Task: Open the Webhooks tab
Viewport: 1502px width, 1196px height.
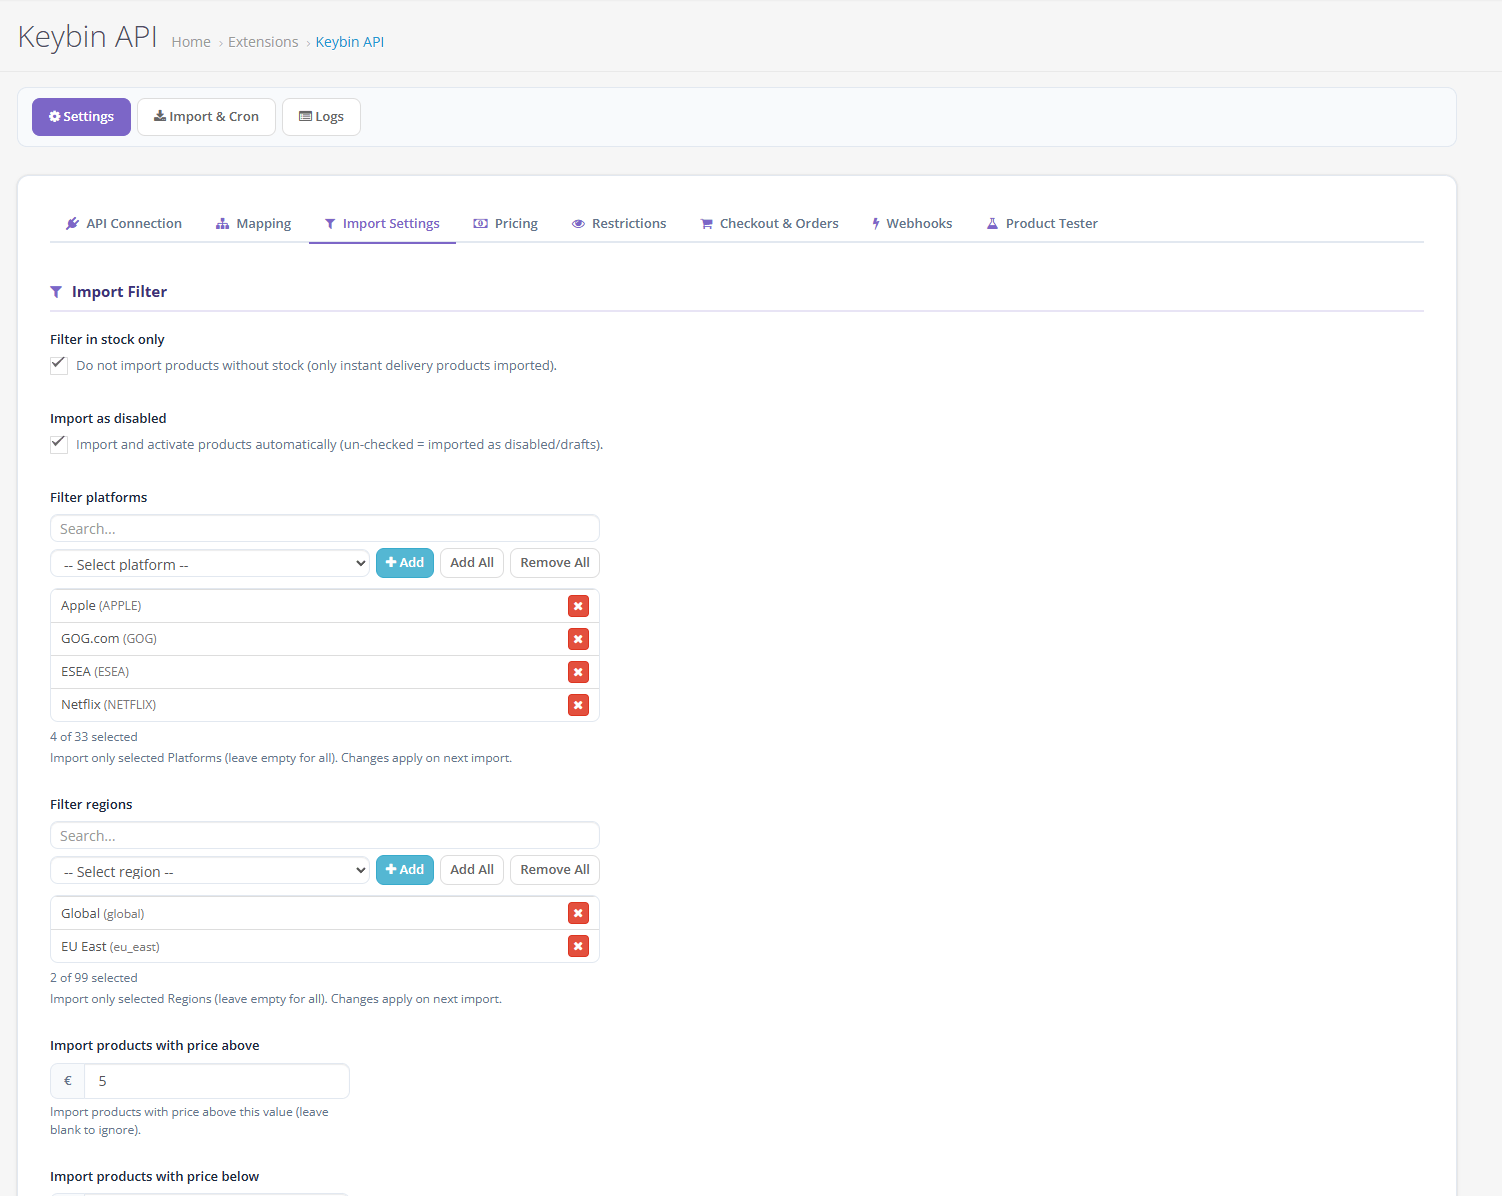Action: pos(911,224)
